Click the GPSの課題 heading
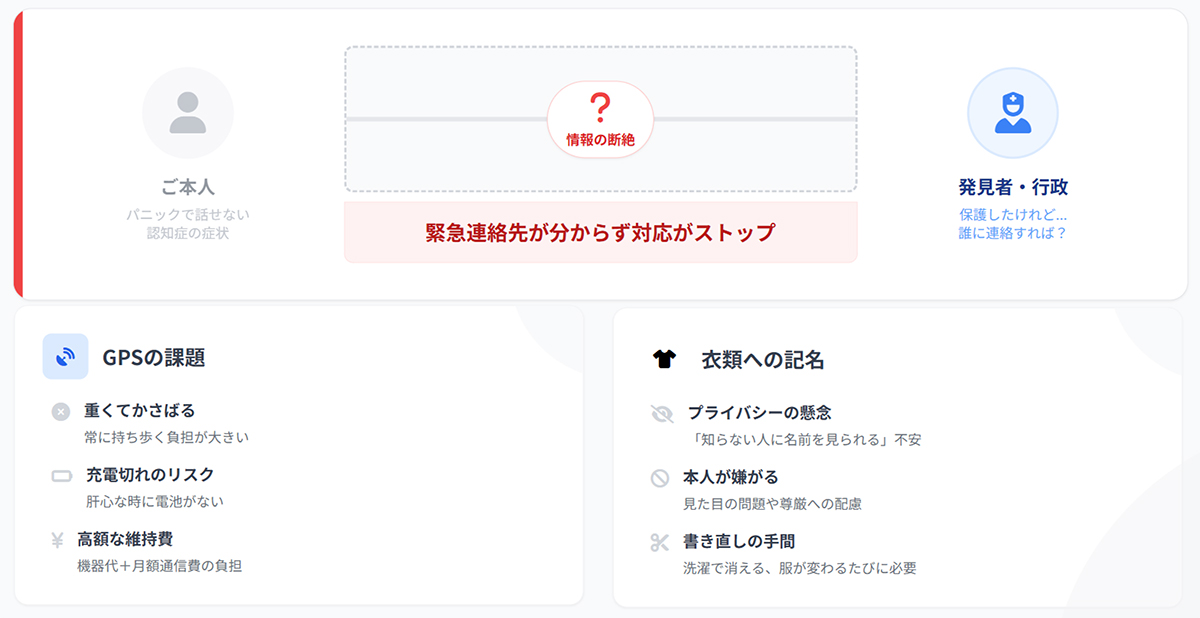Viewport: 1200px width, 618px height. tap(154, 357)
